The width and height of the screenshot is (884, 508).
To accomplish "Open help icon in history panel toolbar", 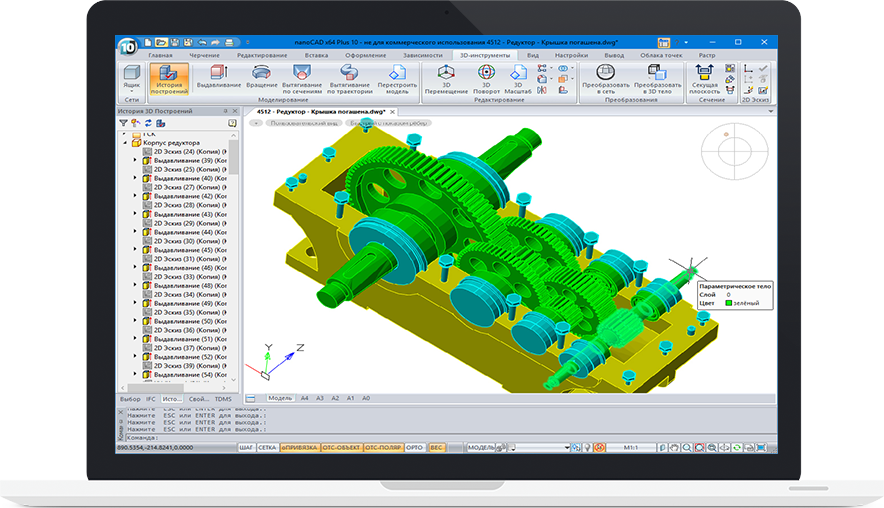I will pyautogui.click(x=232, y=123).
